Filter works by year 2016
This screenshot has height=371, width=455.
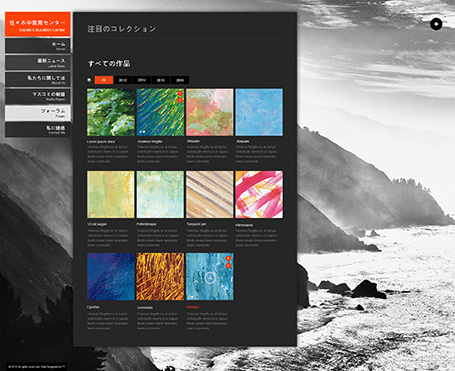click(180, 80)
